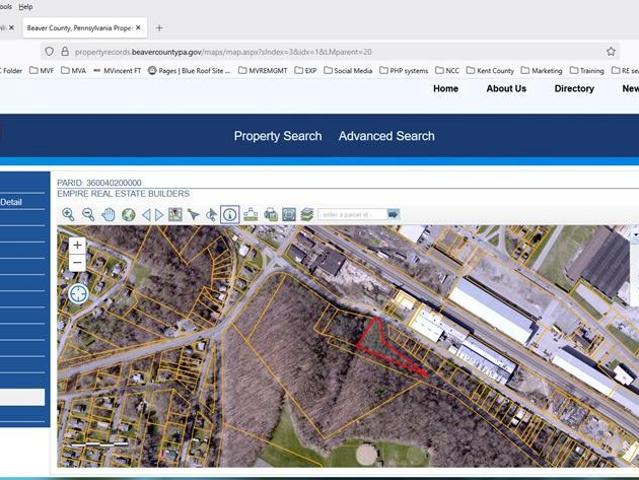Select the zoom out magnifier tool

88,214
